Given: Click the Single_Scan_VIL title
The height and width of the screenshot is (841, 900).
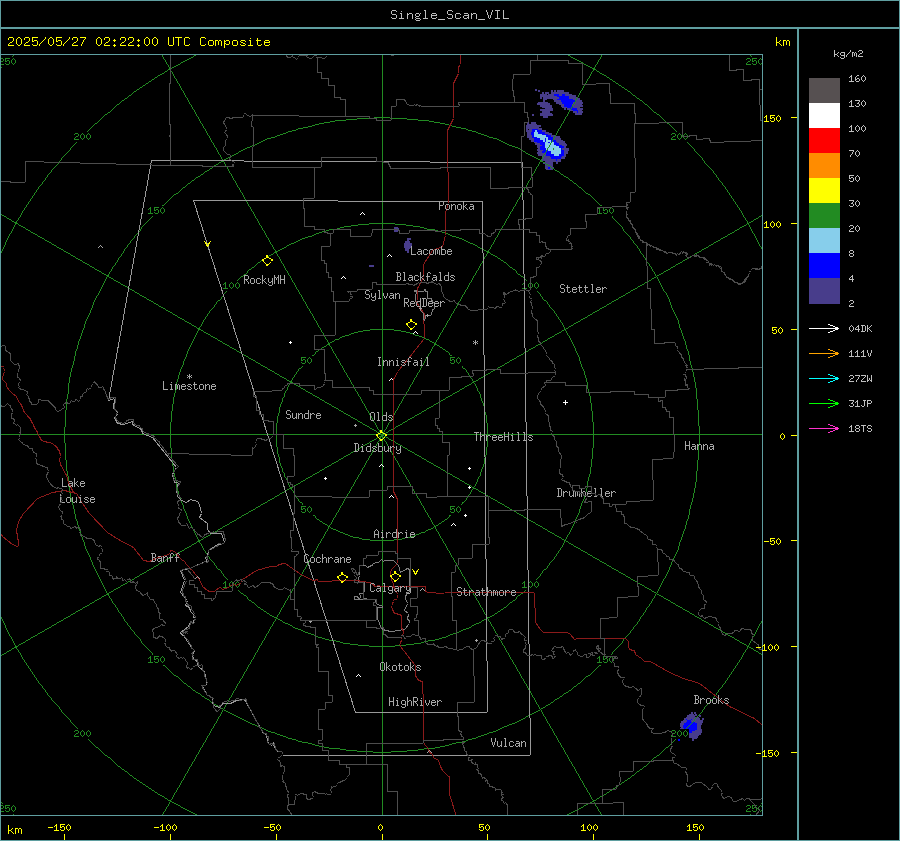Looking at the screenshot, I should 449,15.
